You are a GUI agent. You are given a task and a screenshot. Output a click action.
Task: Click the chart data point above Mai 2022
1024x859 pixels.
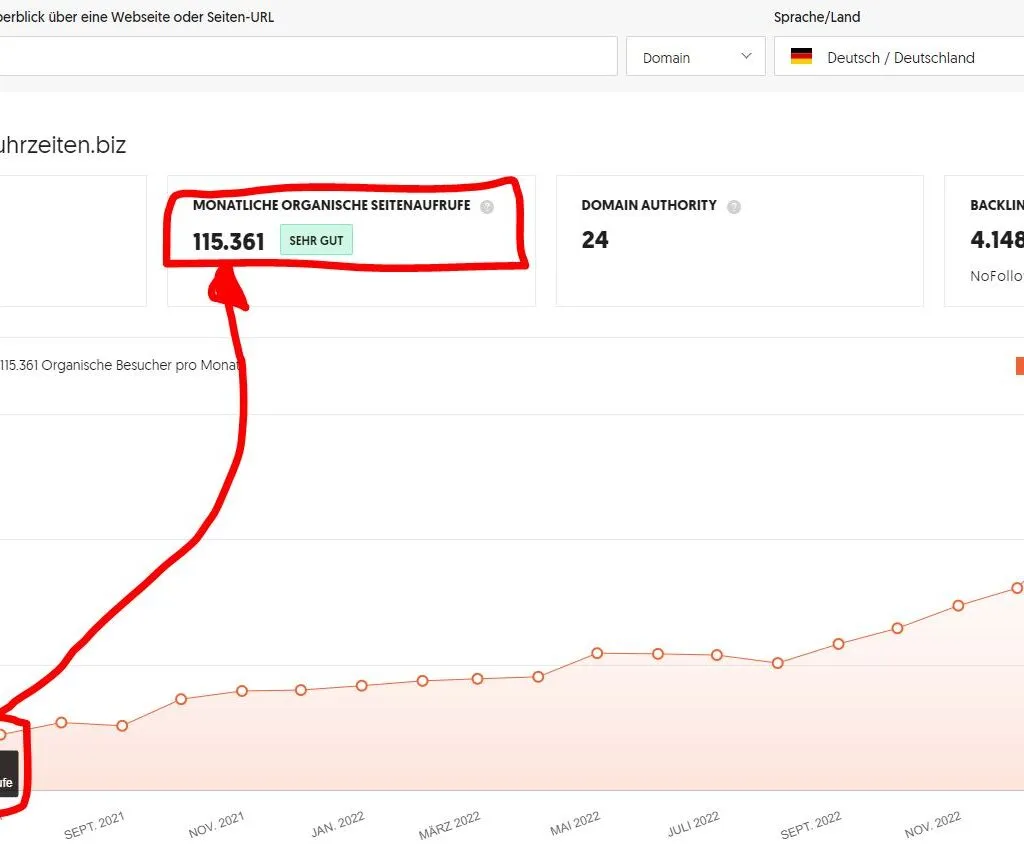pos(597,653)
